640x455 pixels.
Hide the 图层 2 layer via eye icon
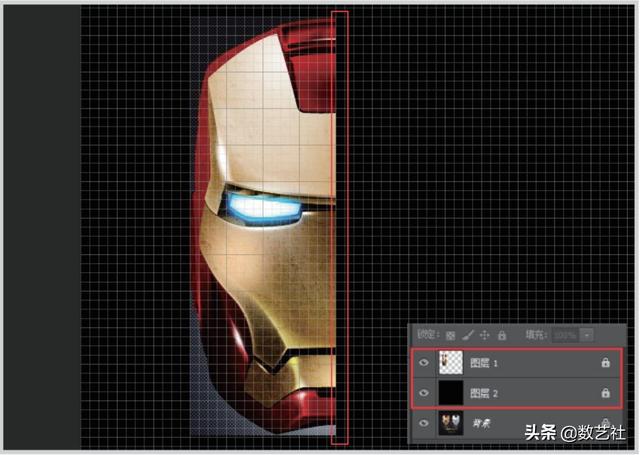tap(424, 393)
